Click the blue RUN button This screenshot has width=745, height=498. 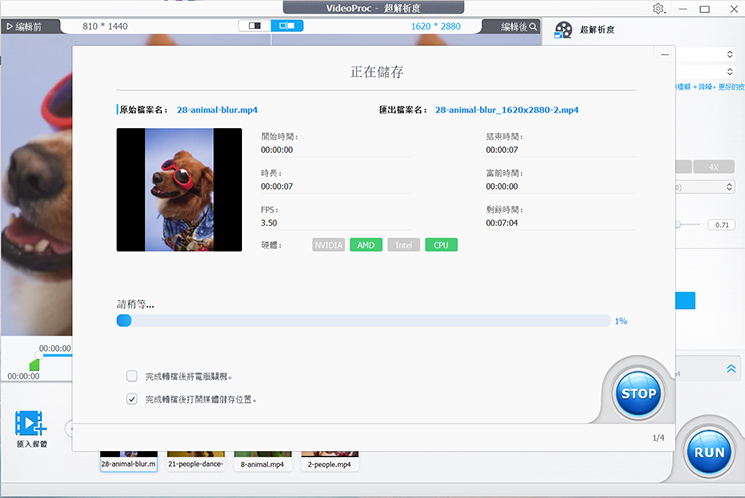click(x=709, y=452)
